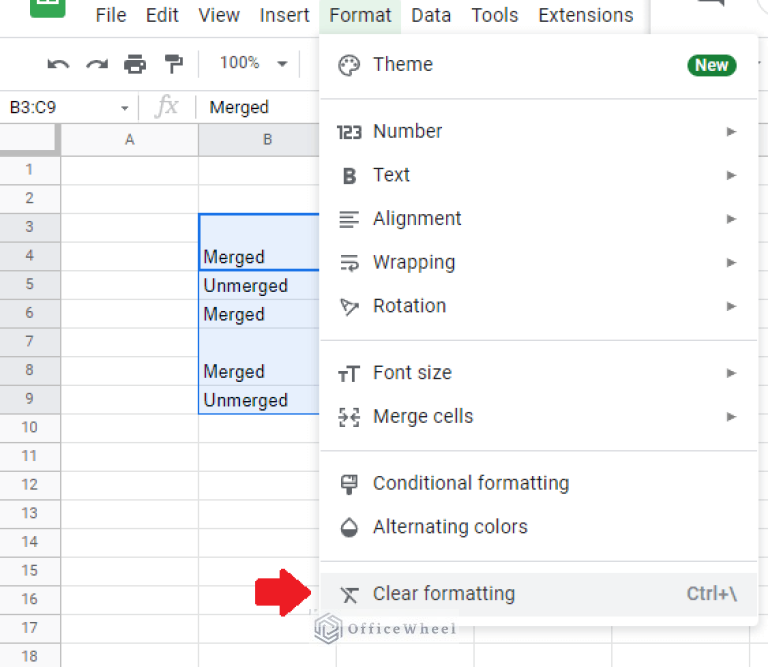This screenshot has height=667, width=768.
Task: Expand the Merge cells submenu arrow
Action: tap(731, 417)
